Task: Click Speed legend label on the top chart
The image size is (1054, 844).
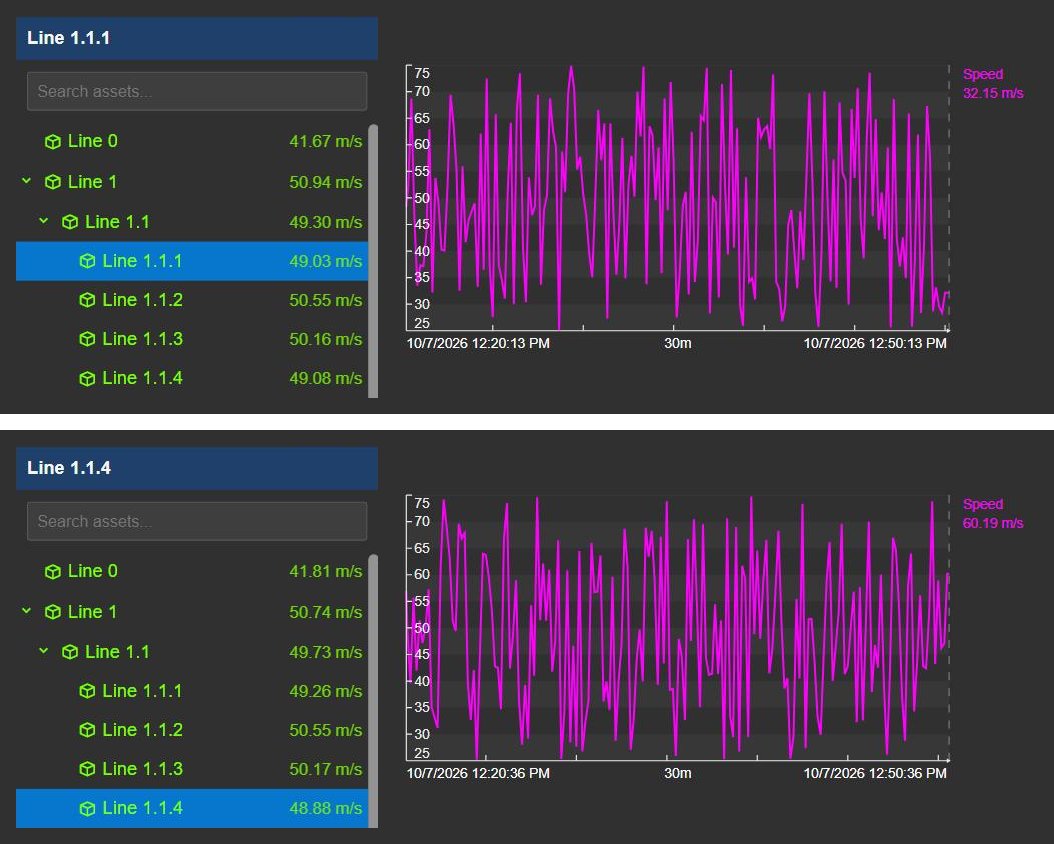Action: (x=983, y=75)
